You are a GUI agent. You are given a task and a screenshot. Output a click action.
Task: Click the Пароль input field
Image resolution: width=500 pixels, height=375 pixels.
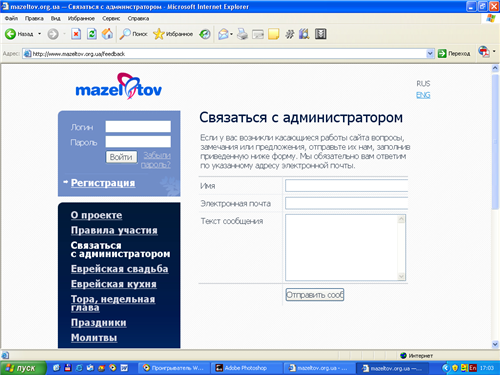click(x=138, y=142)
